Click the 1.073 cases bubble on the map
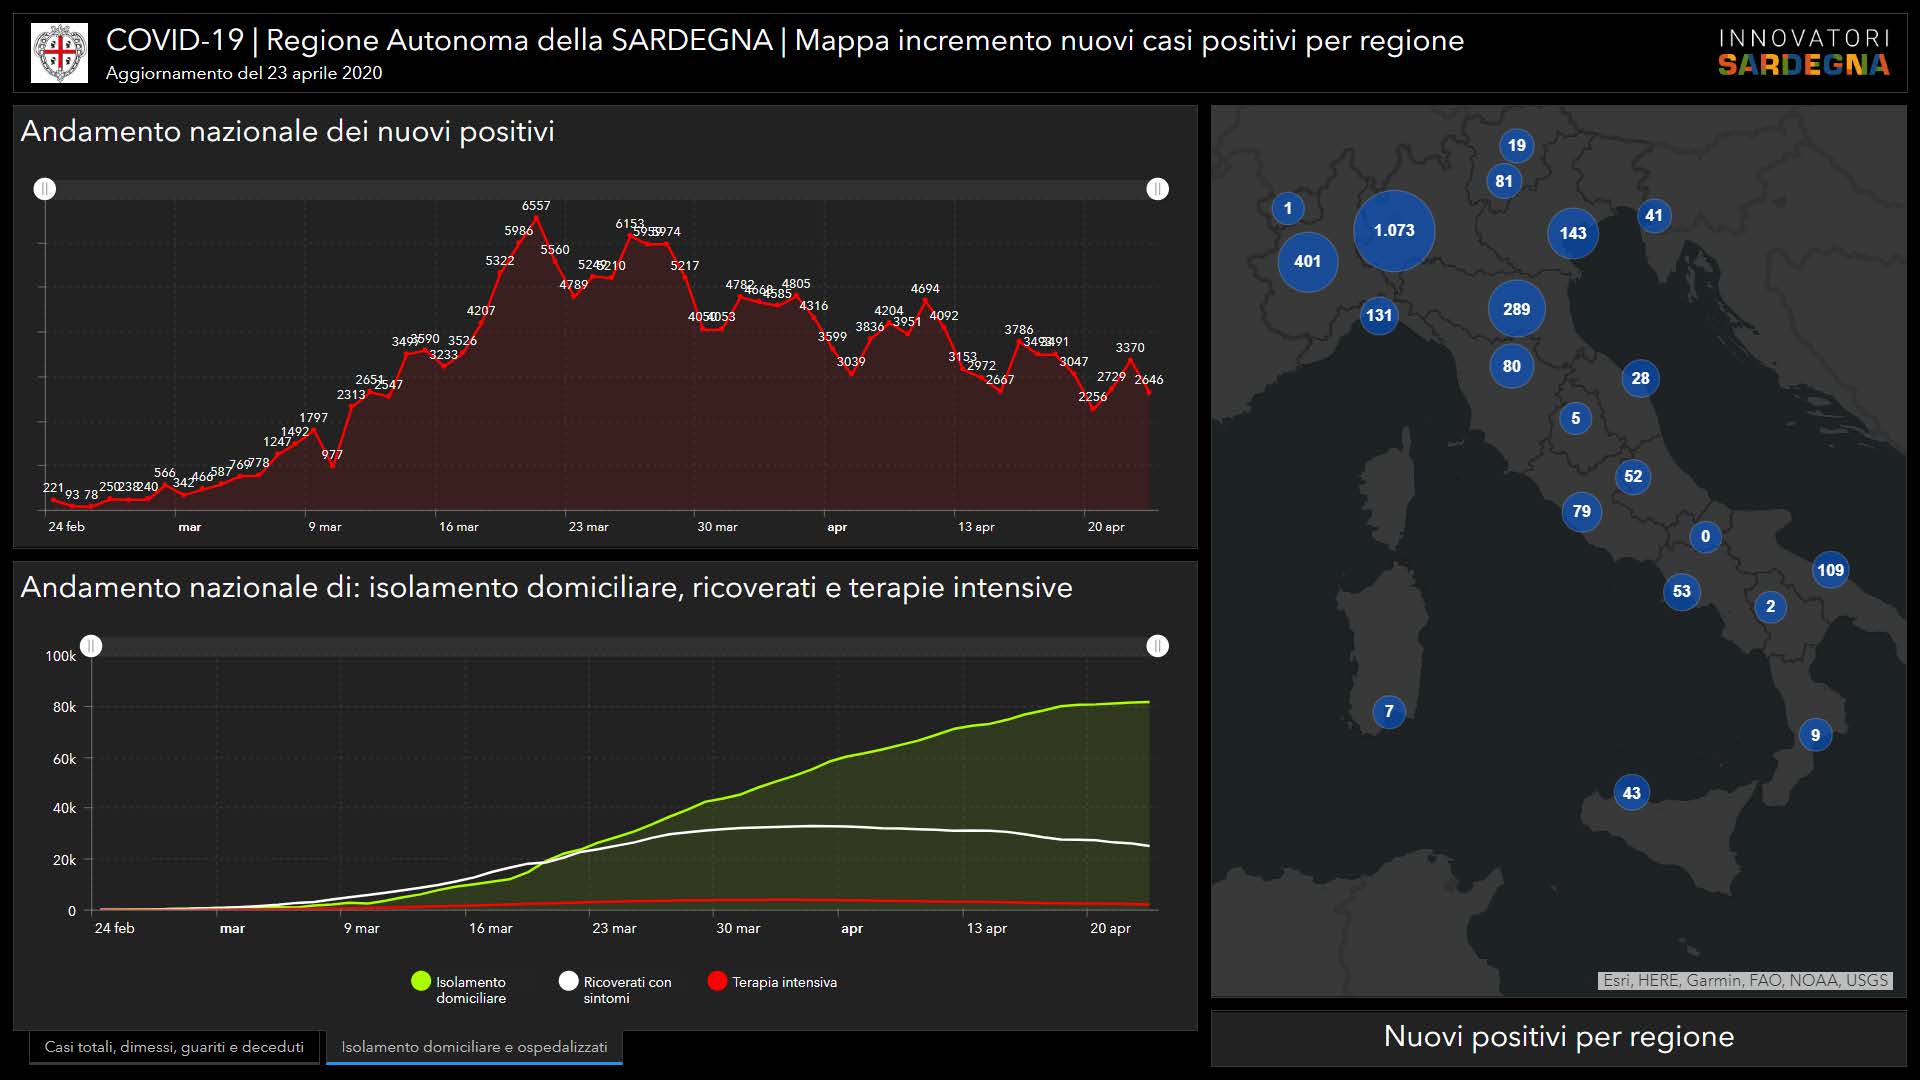The width and height of the screenshot is (1920, 1080). pyautogui.click(x=1393, y=231)
